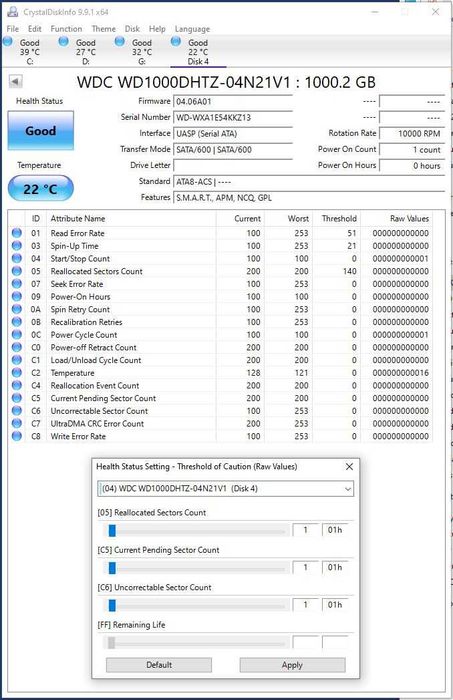Viewport: 453px width, 700px height.
Task: Click the Transfer Mode field
Action: point(233,150)
